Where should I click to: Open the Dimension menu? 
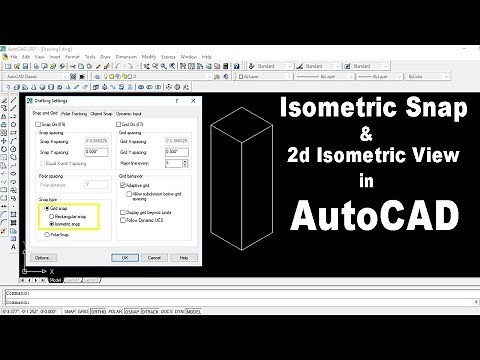coord(126,57)
